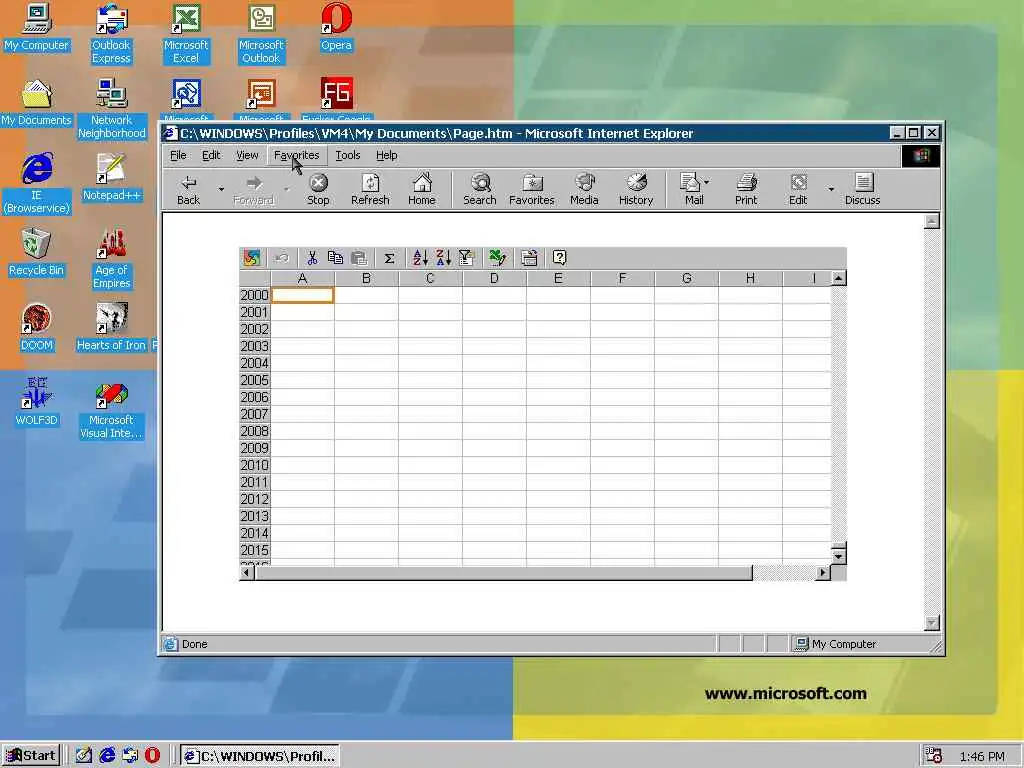Expand the Back button history dropdown arrow
1024x768 pixels.
(221, 189)
